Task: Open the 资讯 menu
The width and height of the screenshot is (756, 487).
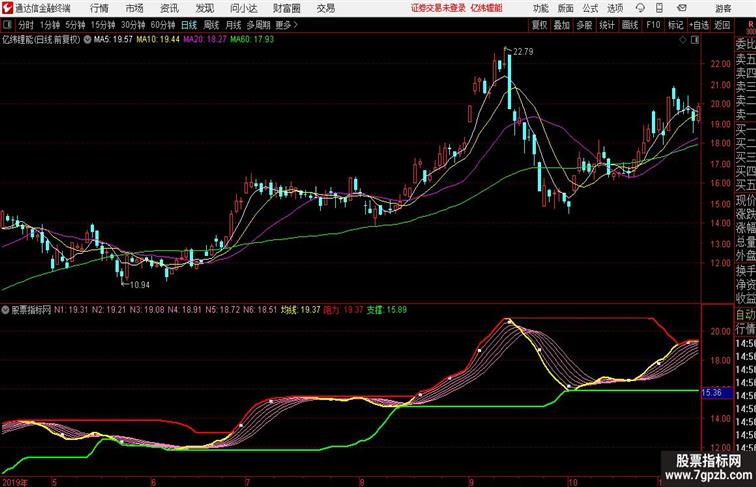Action: click(x=169, y=8)
